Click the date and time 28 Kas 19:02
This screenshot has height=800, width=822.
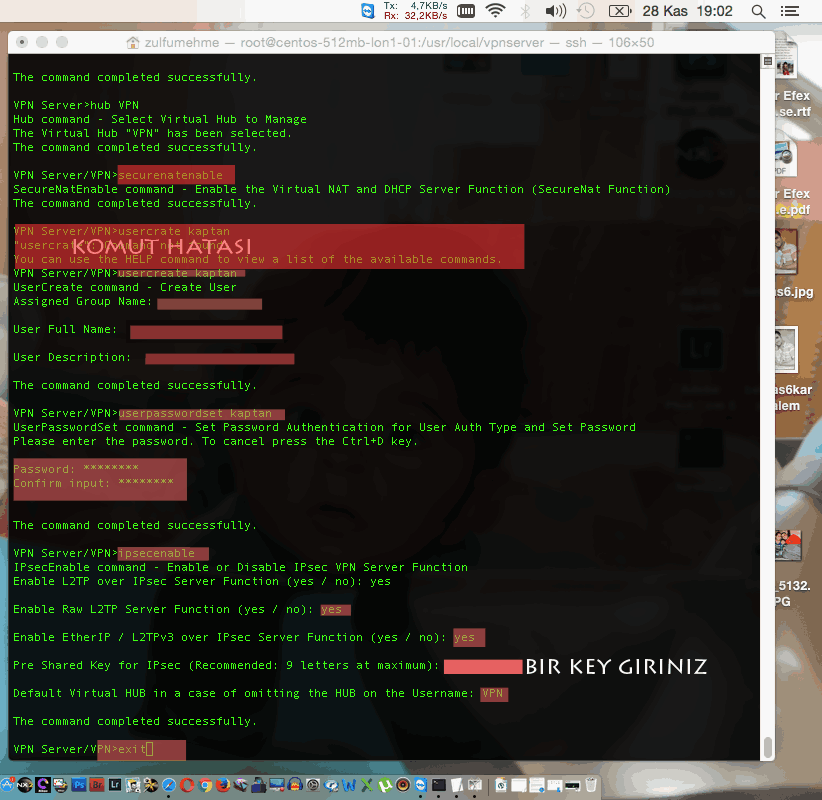[689, 11]
